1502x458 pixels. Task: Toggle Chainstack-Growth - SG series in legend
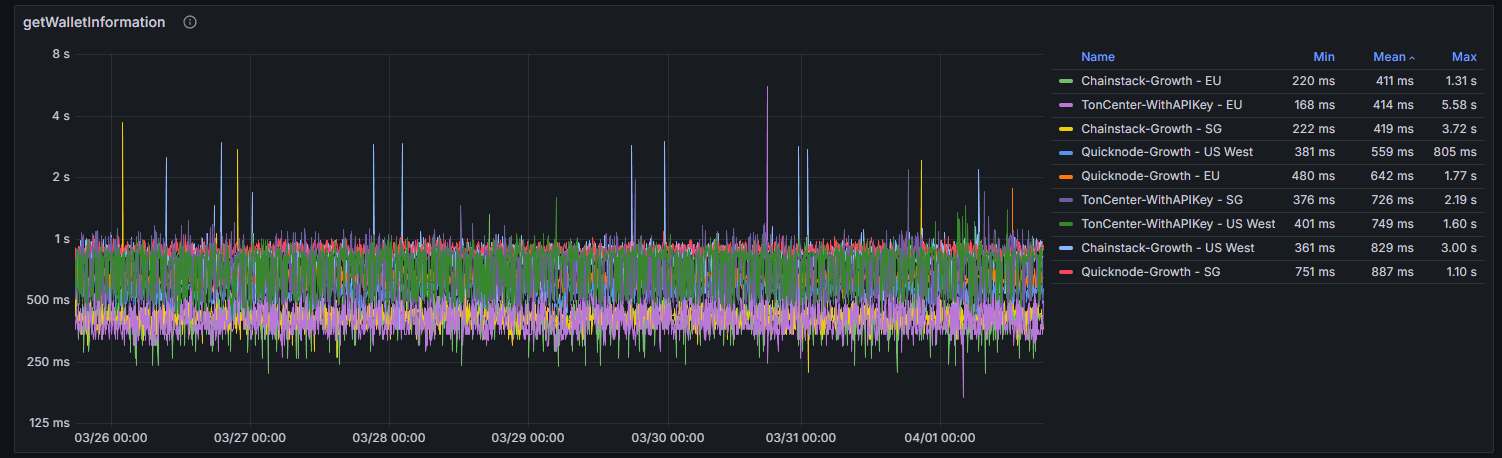click(1151, 129)
